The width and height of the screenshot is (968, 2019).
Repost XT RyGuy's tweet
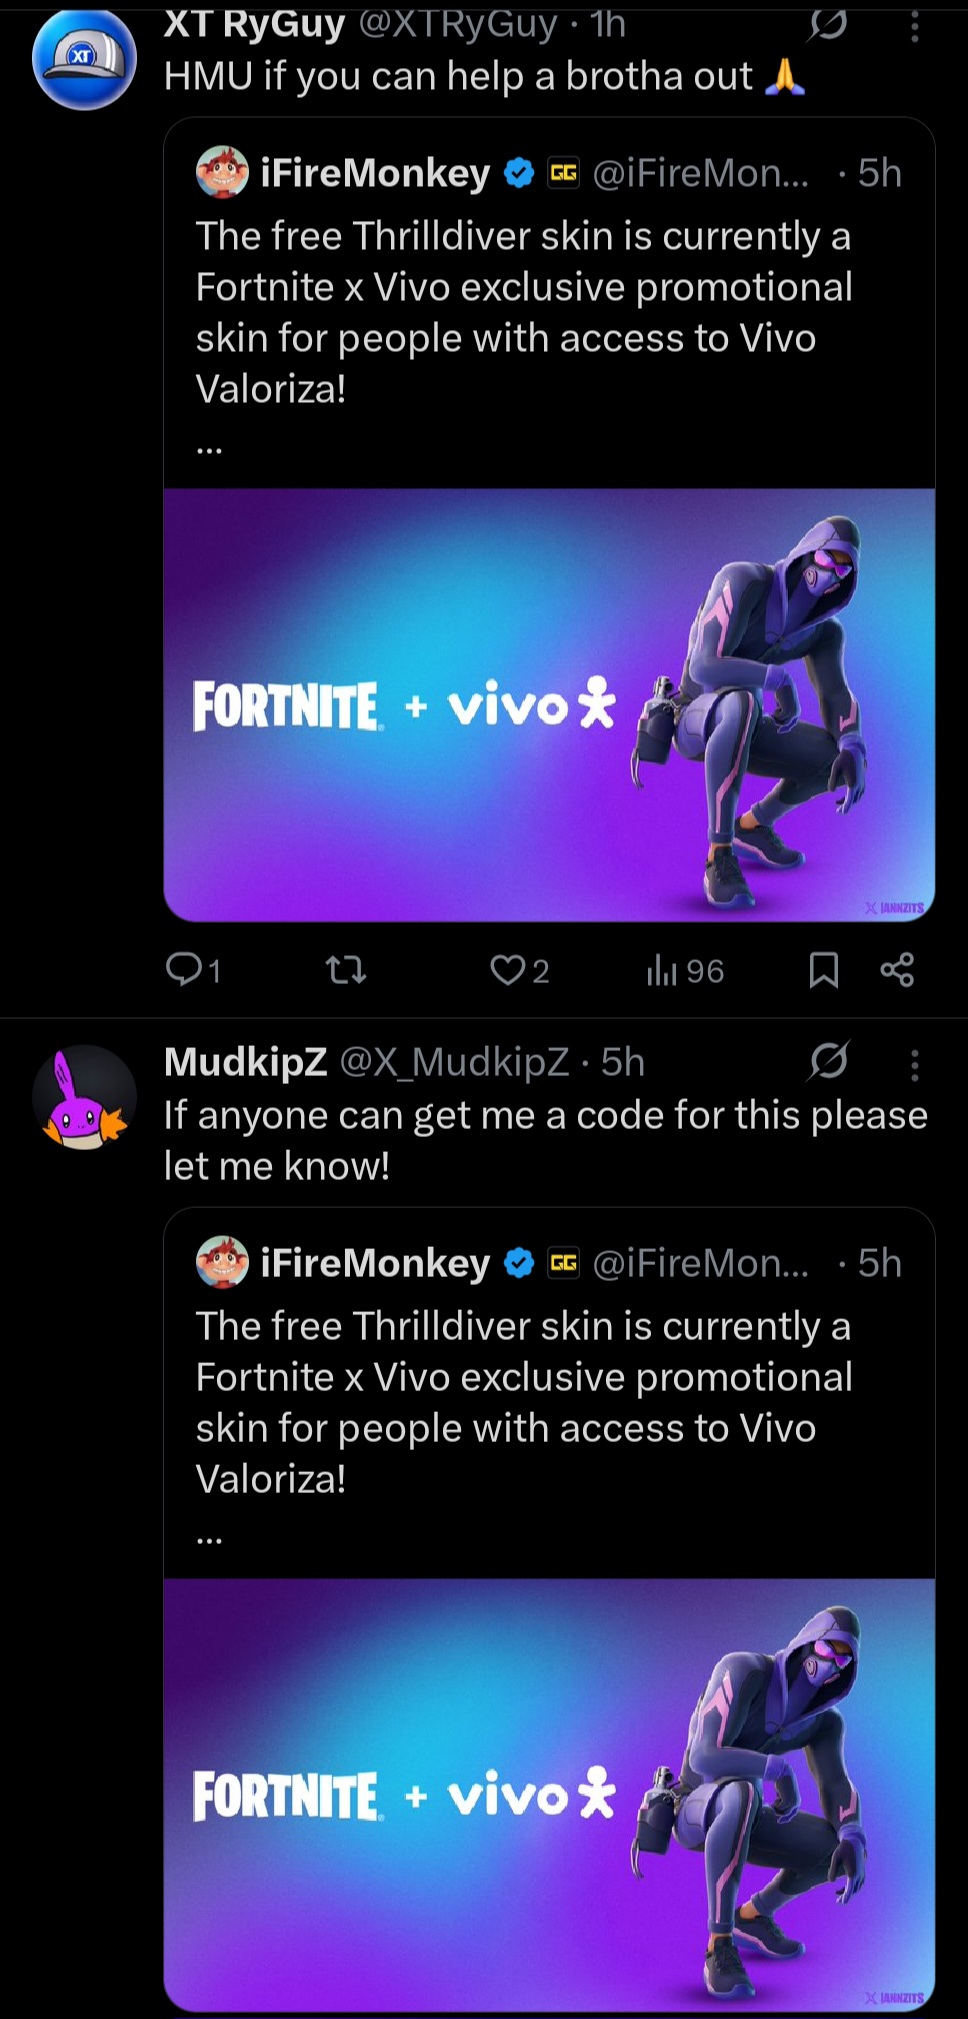pos(347,969)
